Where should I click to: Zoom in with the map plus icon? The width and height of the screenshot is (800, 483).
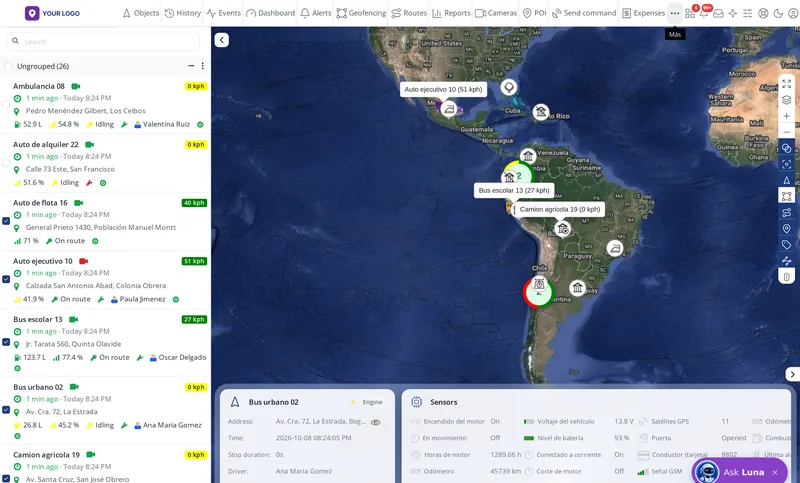[786, 116]
